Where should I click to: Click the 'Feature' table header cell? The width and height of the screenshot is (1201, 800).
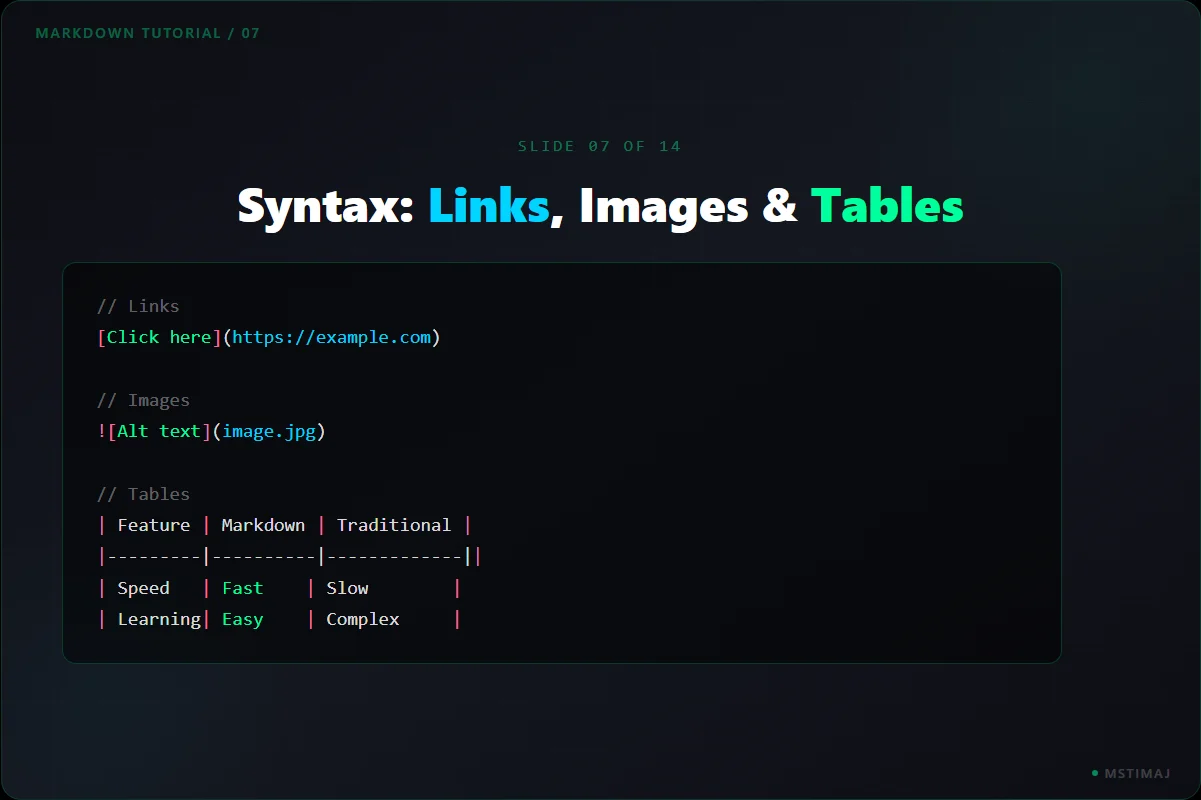[154, 525]
